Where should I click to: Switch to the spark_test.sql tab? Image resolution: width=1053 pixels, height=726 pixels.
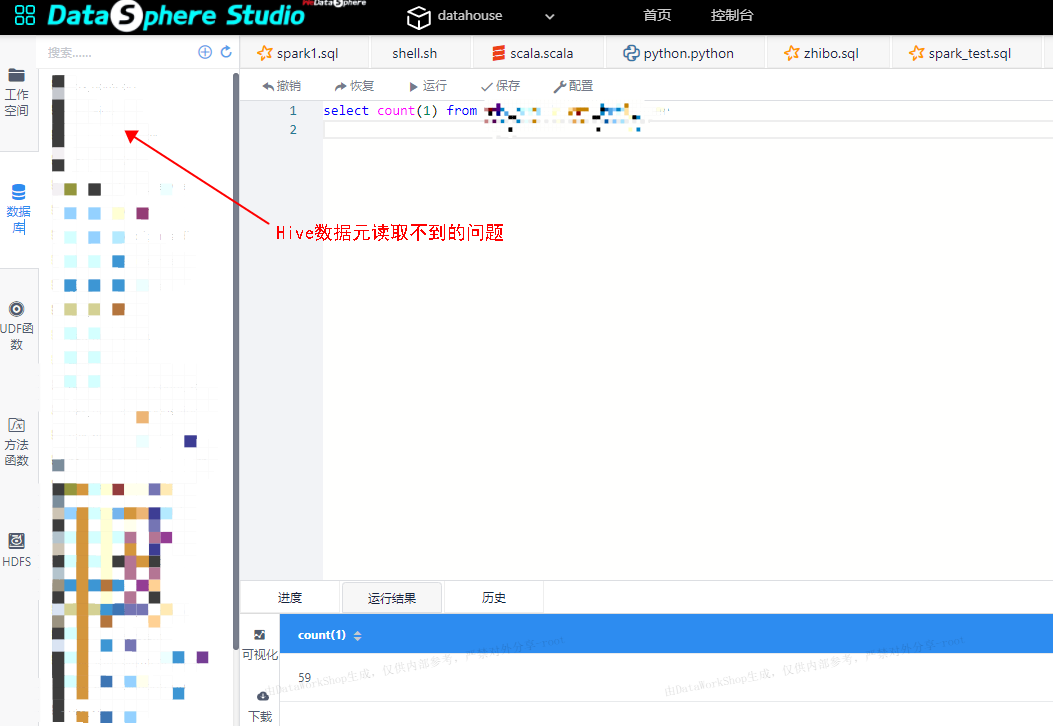[x=967, y=53]
